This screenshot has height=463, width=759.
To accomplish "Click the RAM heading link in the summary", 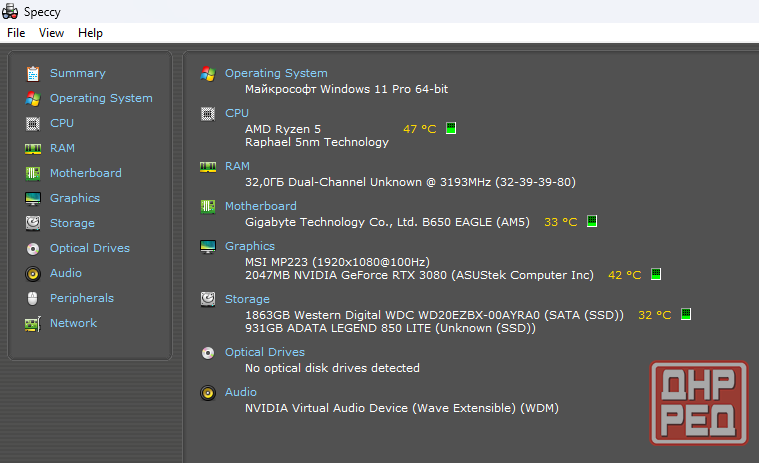I will point(237,166).
